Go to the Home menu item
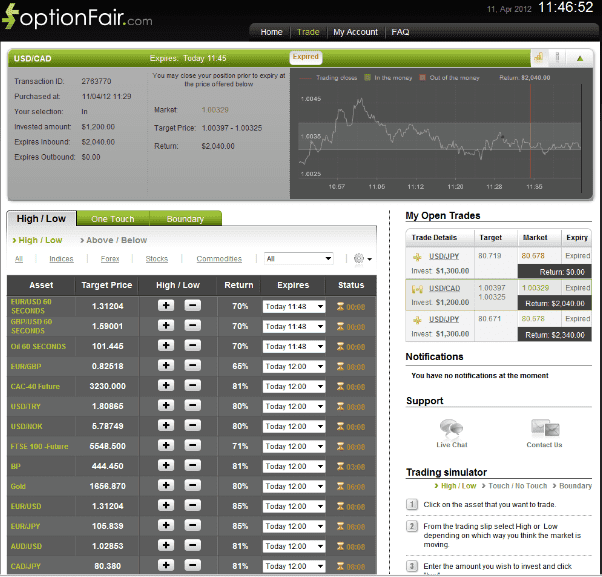Image resolution: width=602 pixels, height=577 pixels. tap(271, 32)
